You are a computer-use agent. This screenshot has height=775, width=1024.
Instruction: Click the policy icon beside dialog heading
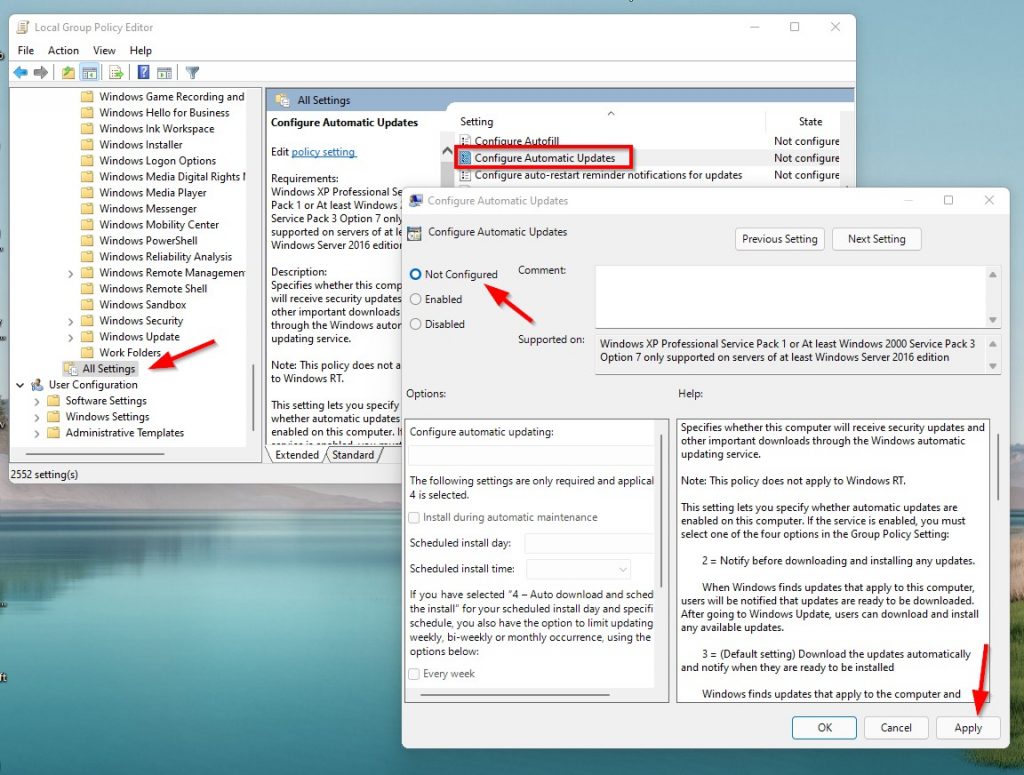414,233
